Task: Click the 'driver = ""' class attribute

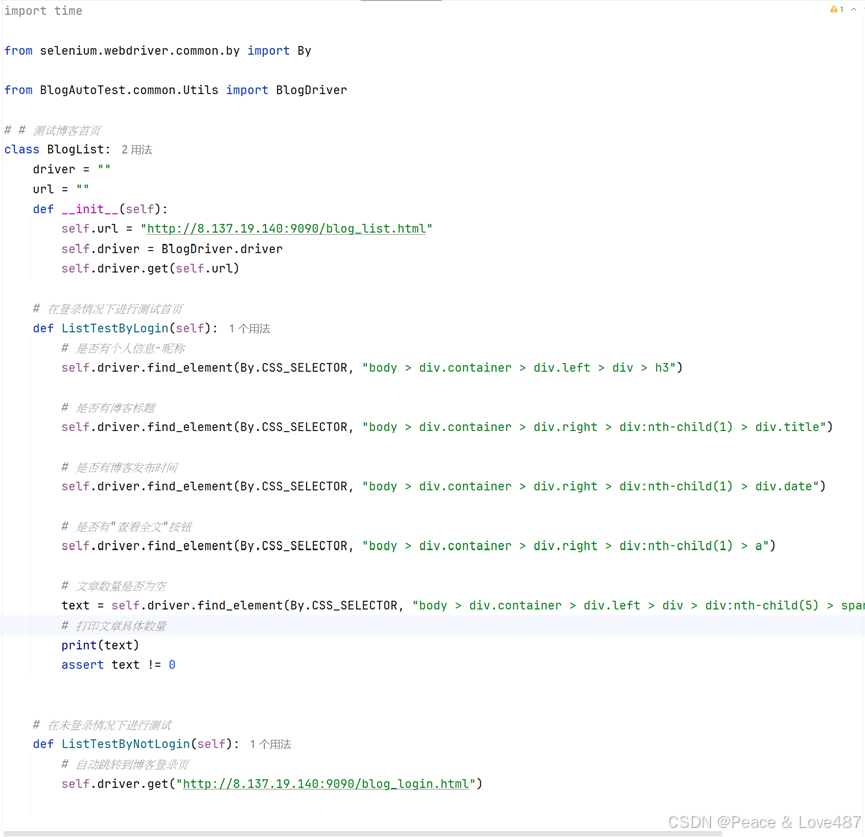Action: click(72, 169)
